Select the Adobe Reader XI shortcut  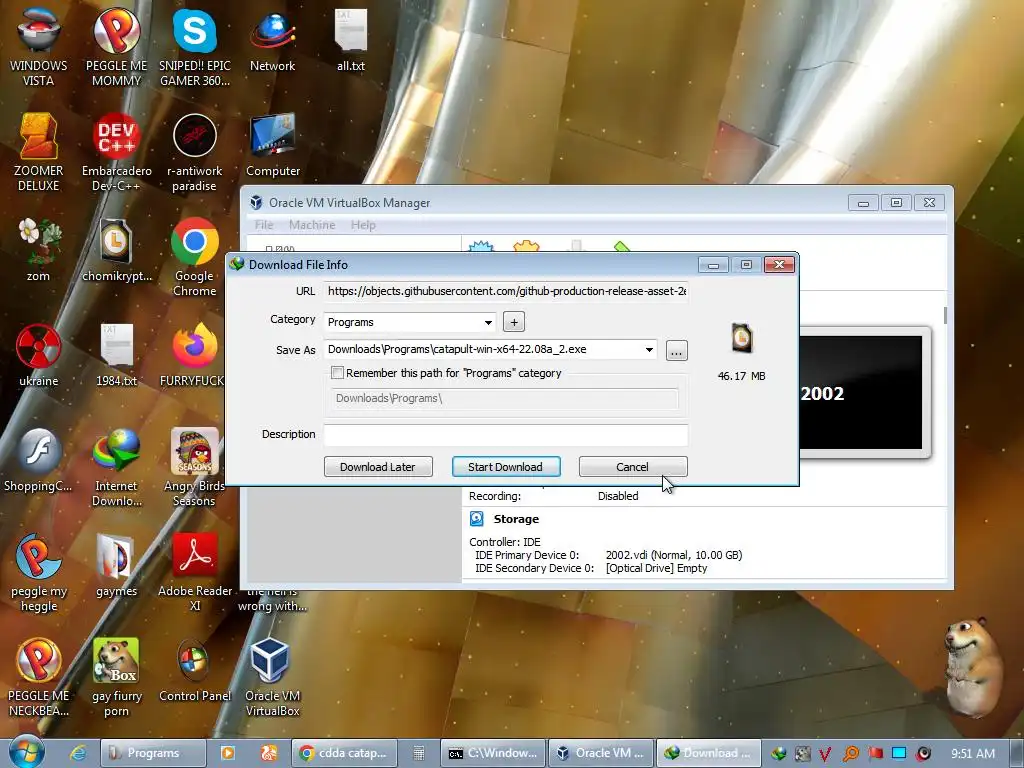click(195, 573)
